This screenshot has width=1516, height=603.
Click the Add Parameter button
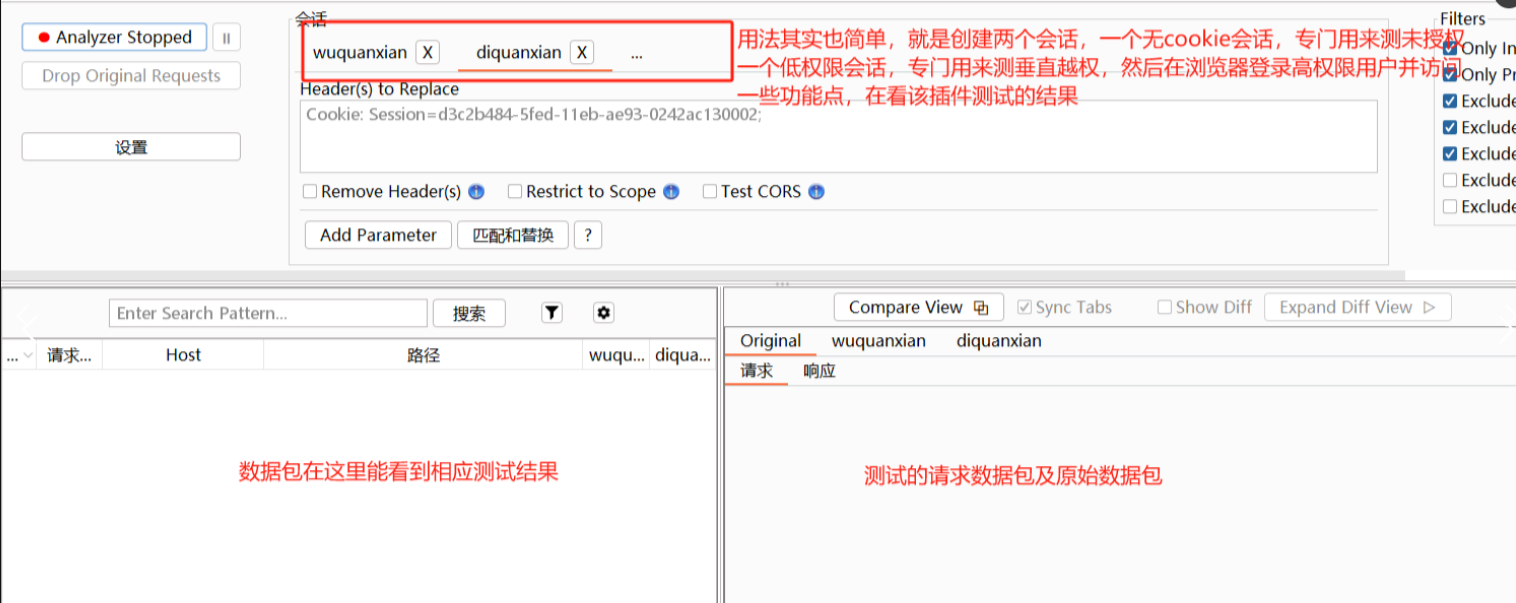pos(378,235)
